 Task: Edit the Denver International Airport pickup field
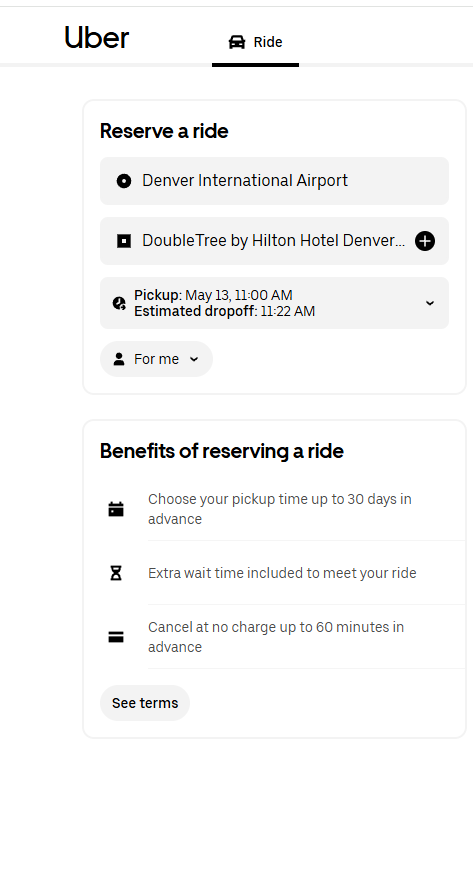click(274, 181)
